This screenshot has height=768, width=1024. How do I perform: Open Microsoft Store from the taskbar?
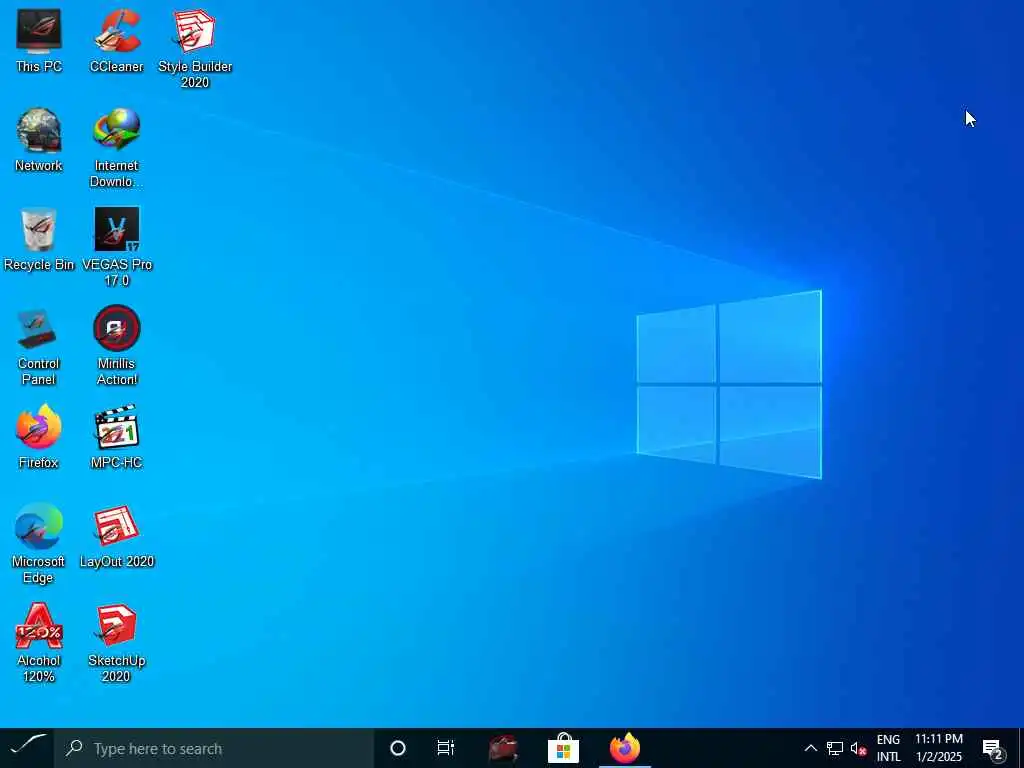(x=564, y=748)
